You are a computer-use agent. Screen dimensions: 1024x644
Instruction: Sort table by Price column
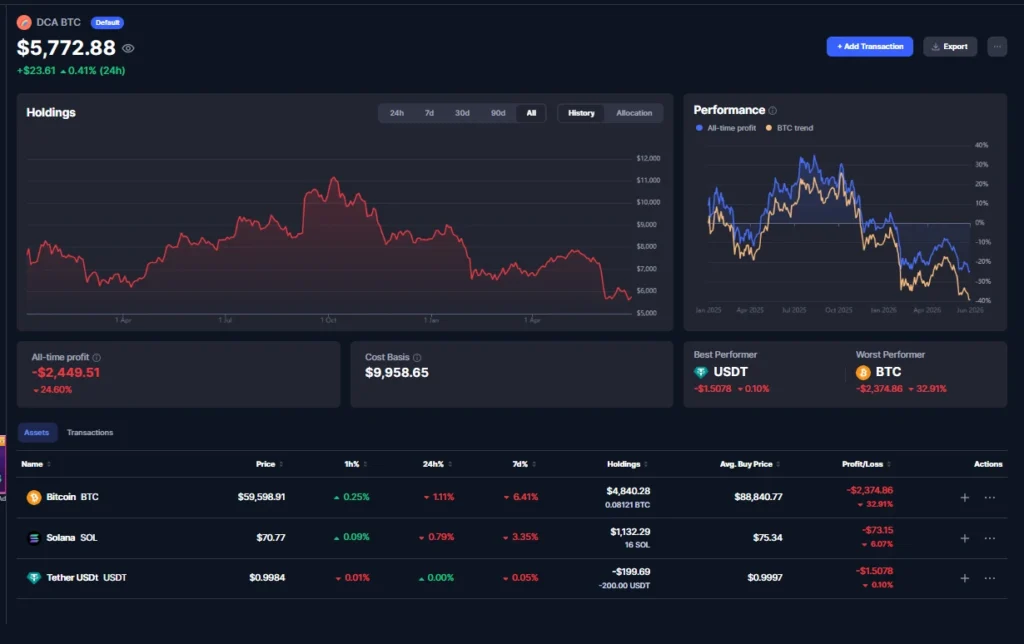[269, 464]
